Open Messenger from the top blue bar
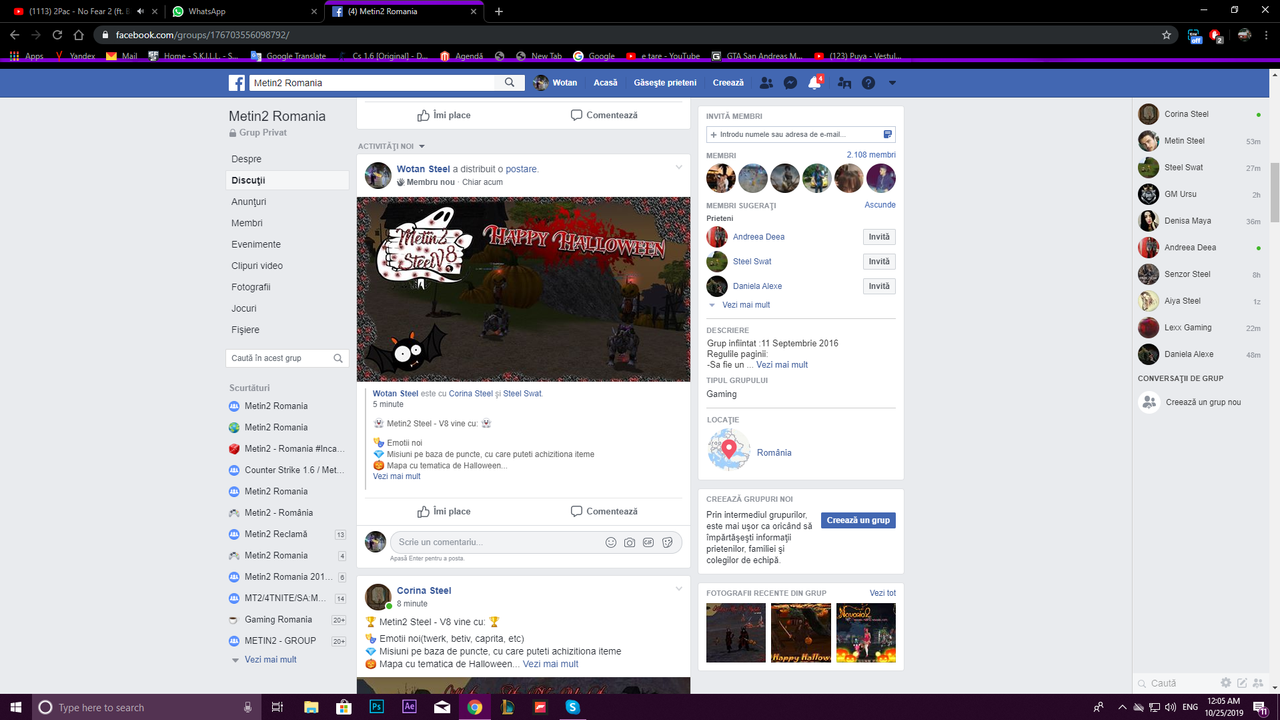 pos(790,82)
